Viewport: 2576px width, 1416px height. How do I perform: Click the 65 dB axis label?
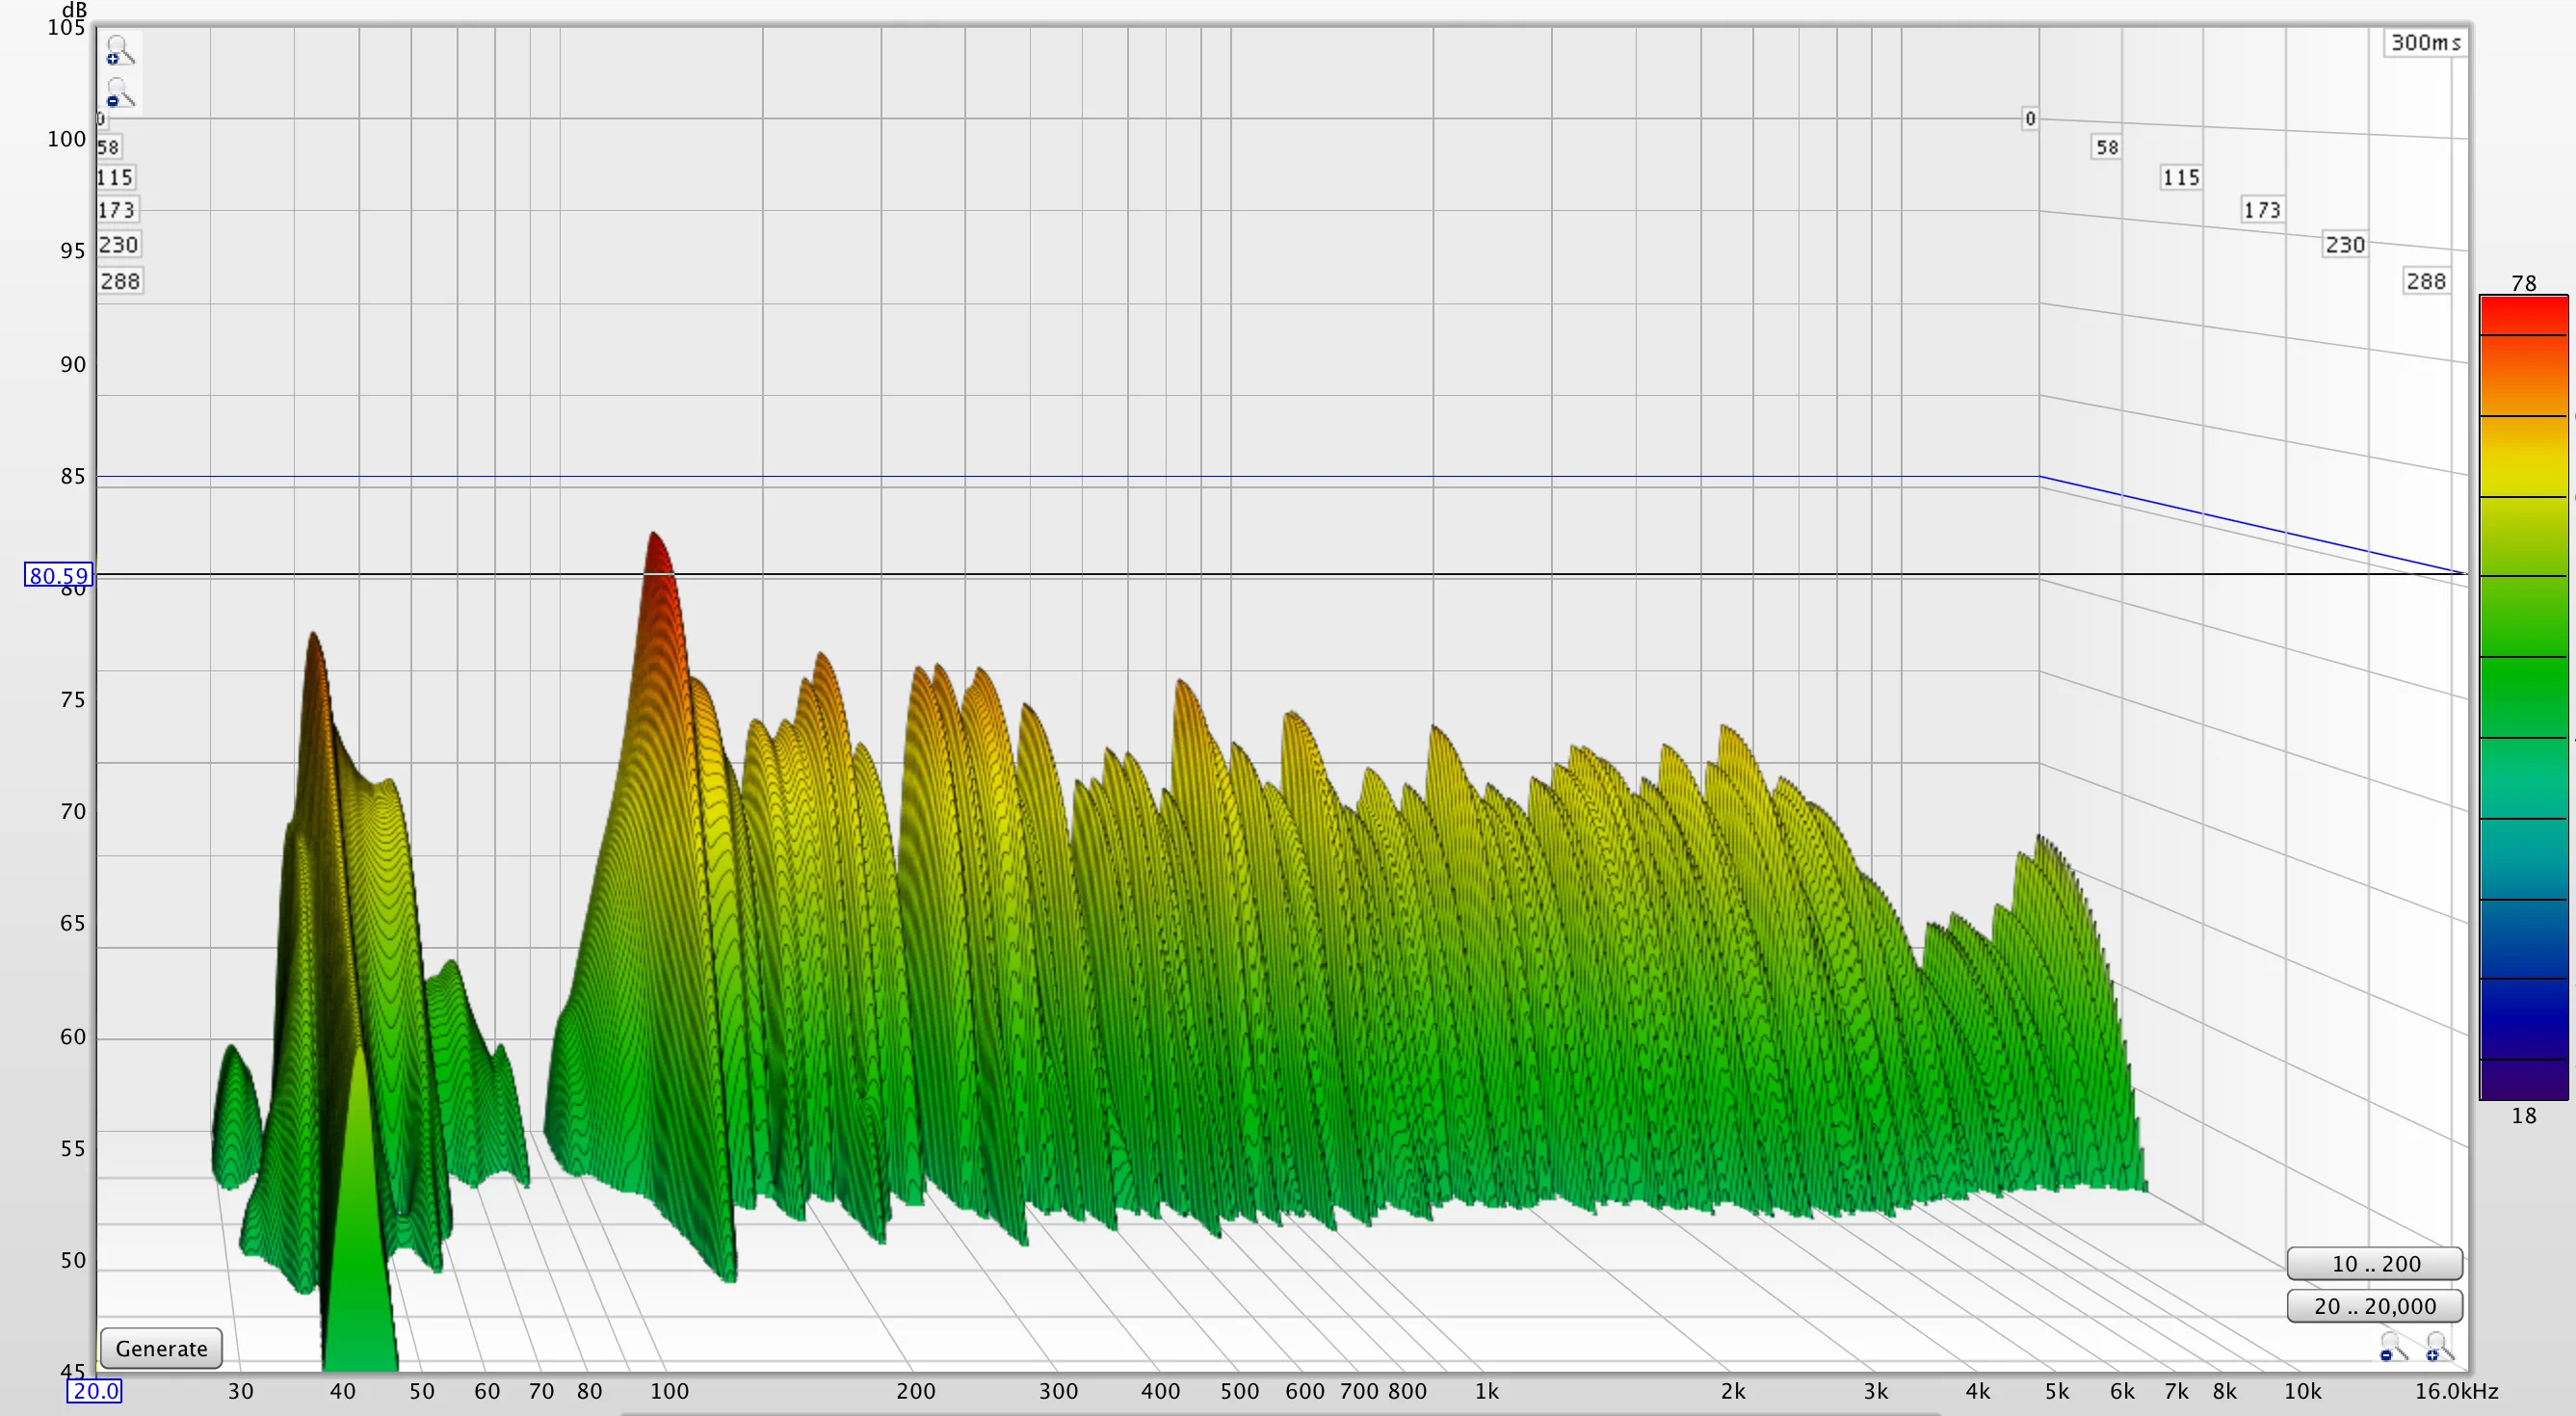pyautogui.click(x=72, y=923)
